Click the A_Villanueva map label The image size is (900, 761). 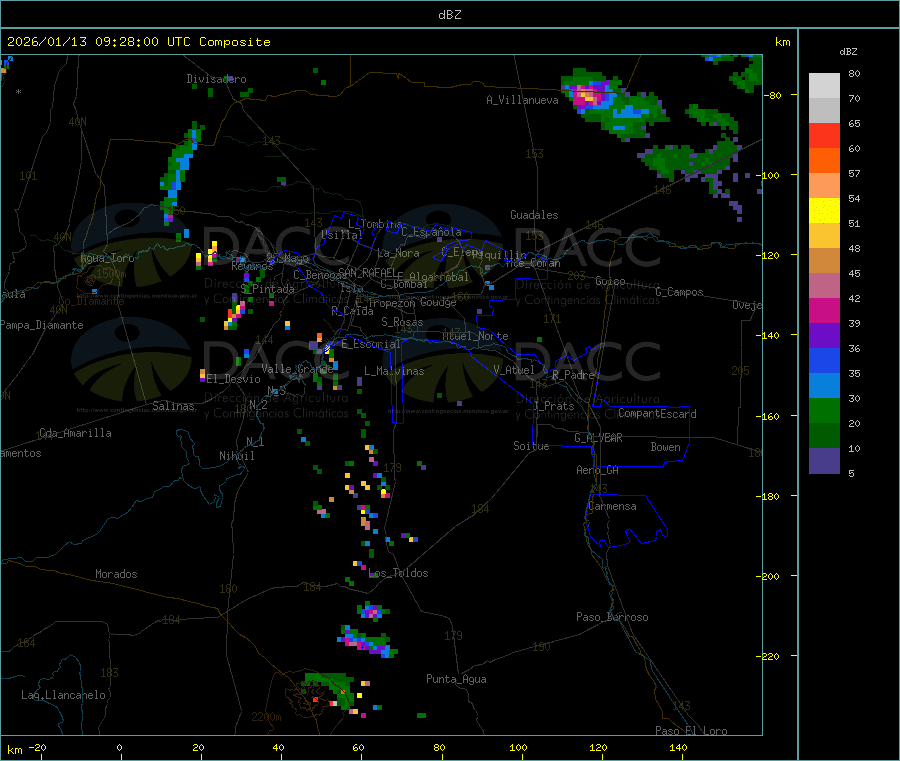[x=522, y=100]
